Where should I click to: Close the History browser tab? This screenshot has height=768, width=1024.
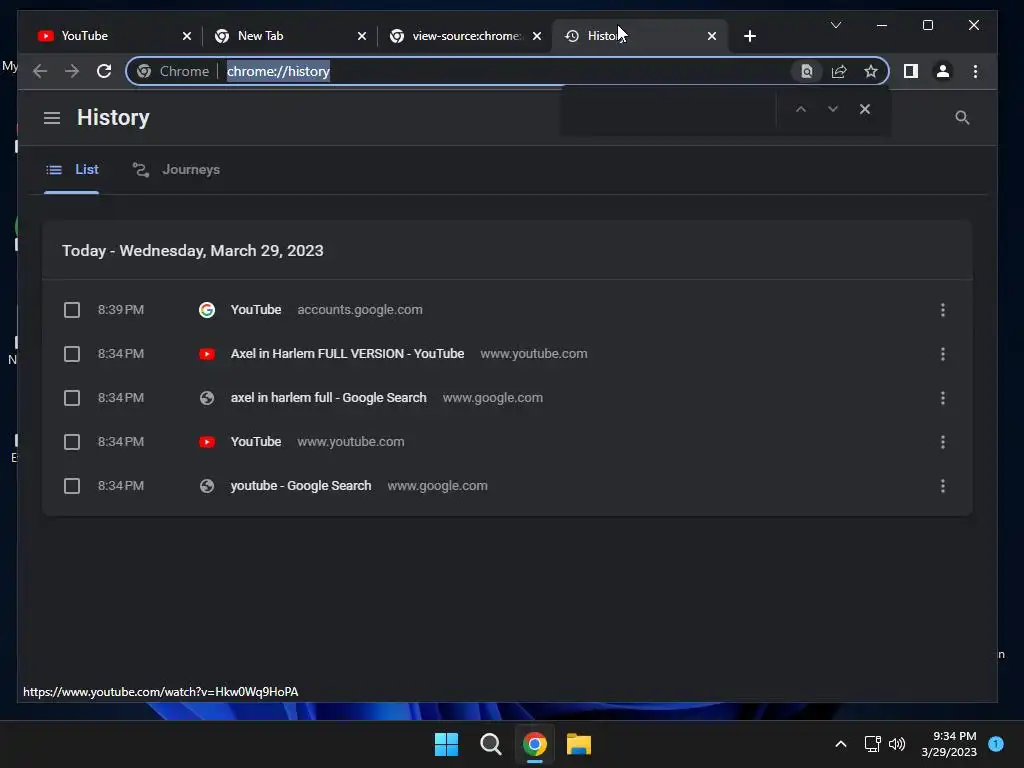712,36
